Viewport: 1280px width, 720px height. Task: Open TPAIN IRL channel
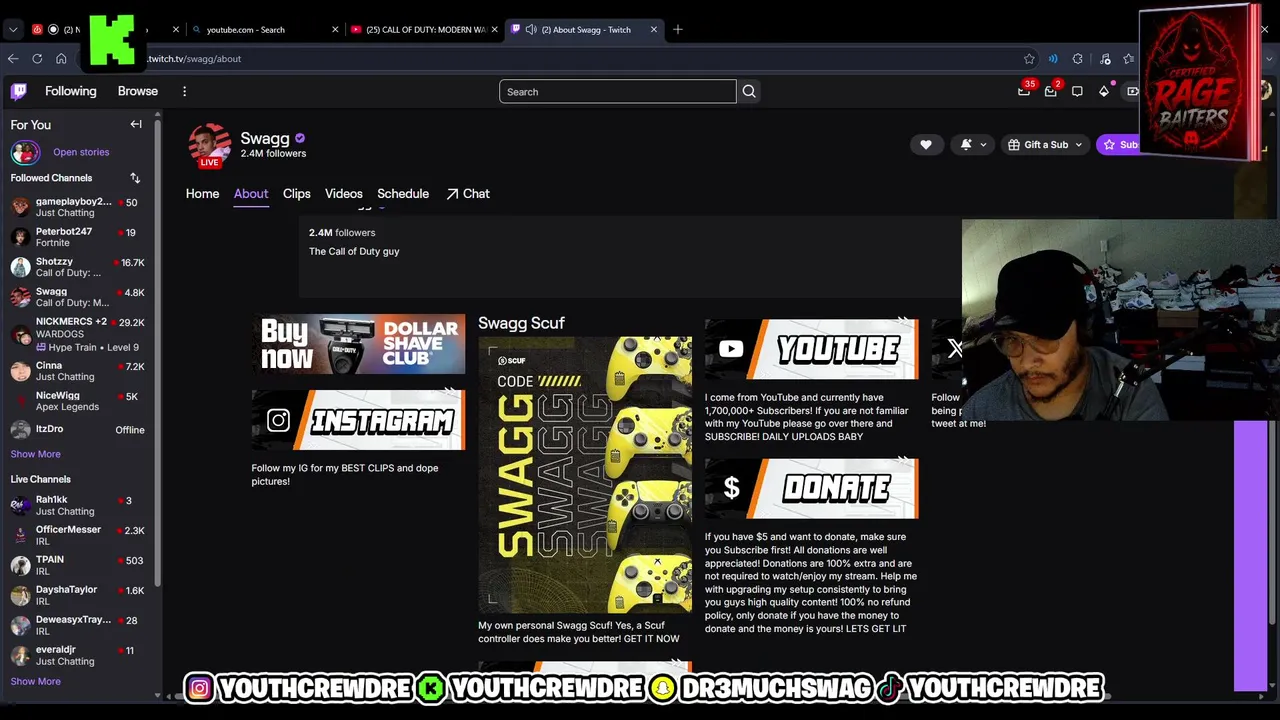[78, 565]
